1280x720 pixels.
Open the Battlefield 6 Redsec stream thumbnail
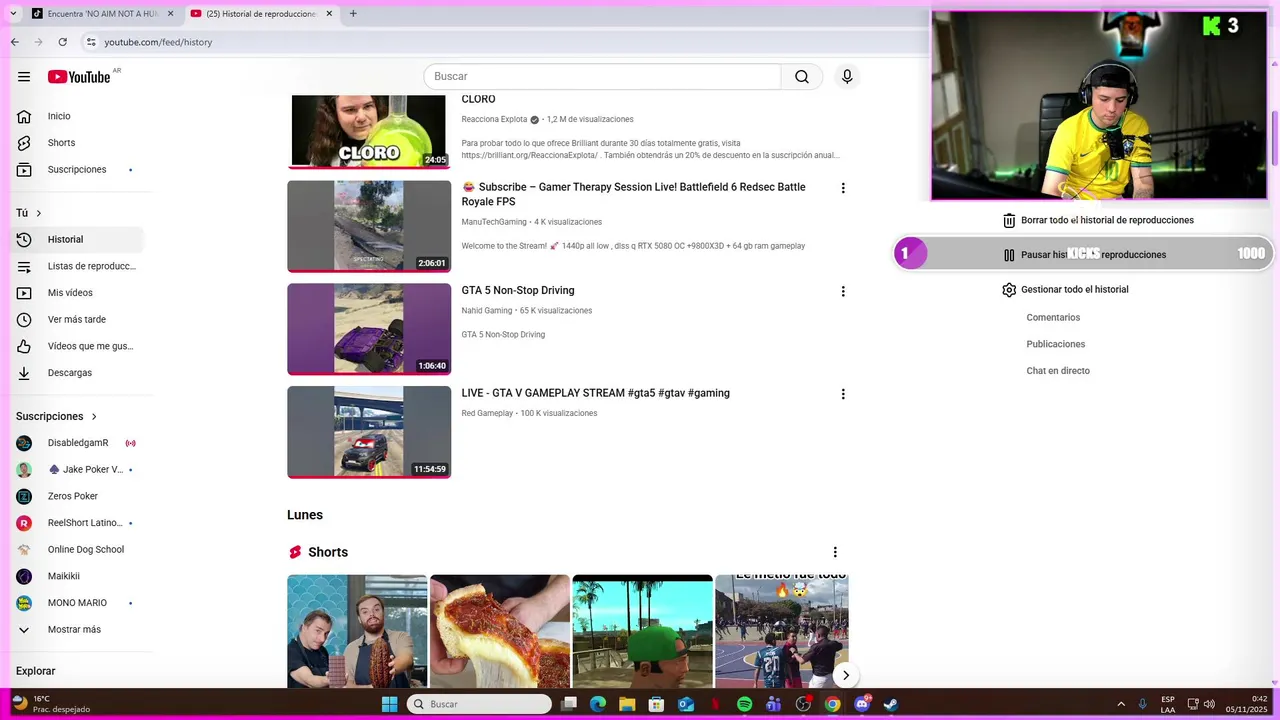point(369,226)
